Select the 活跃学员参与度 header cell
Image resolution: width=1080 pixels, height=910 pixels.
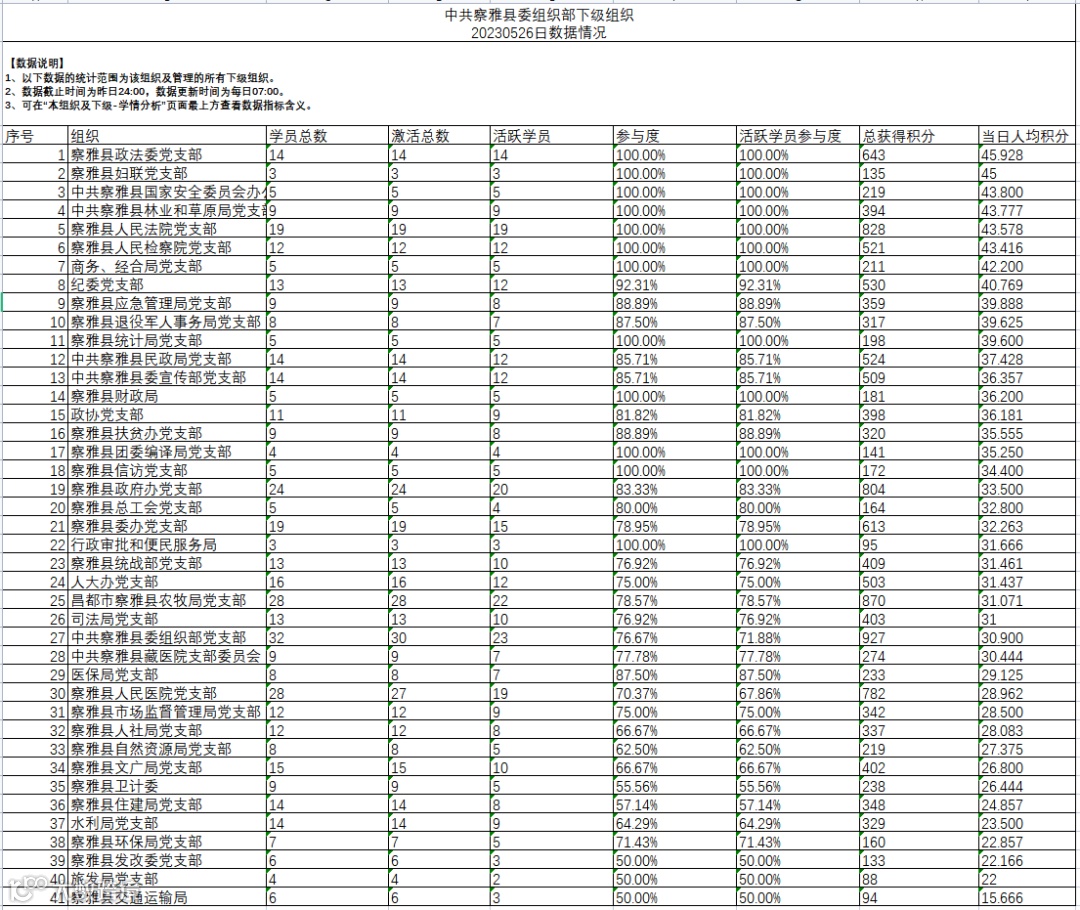coord(798,136)
